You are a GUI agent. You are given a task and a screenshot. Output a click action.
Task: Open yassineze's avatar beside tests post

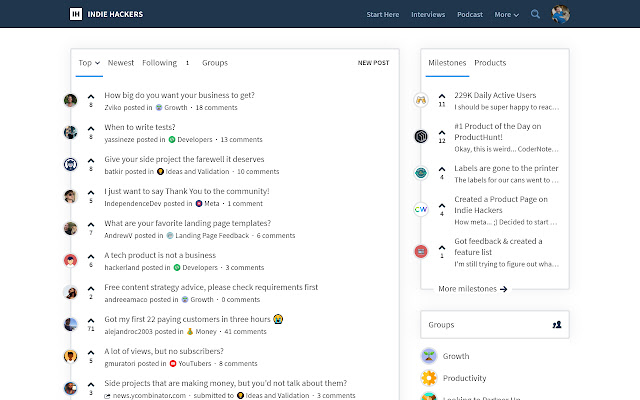pos(70,132)
